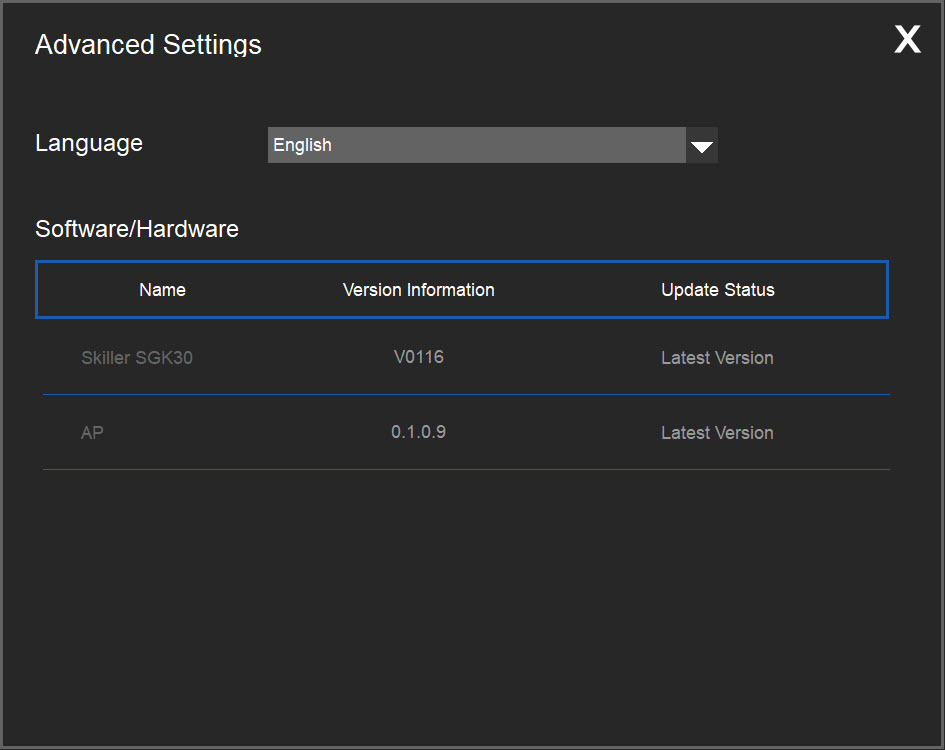Open the Language dropdown arrow
Screen dimensions: 945x750
(x=702, y=145)
